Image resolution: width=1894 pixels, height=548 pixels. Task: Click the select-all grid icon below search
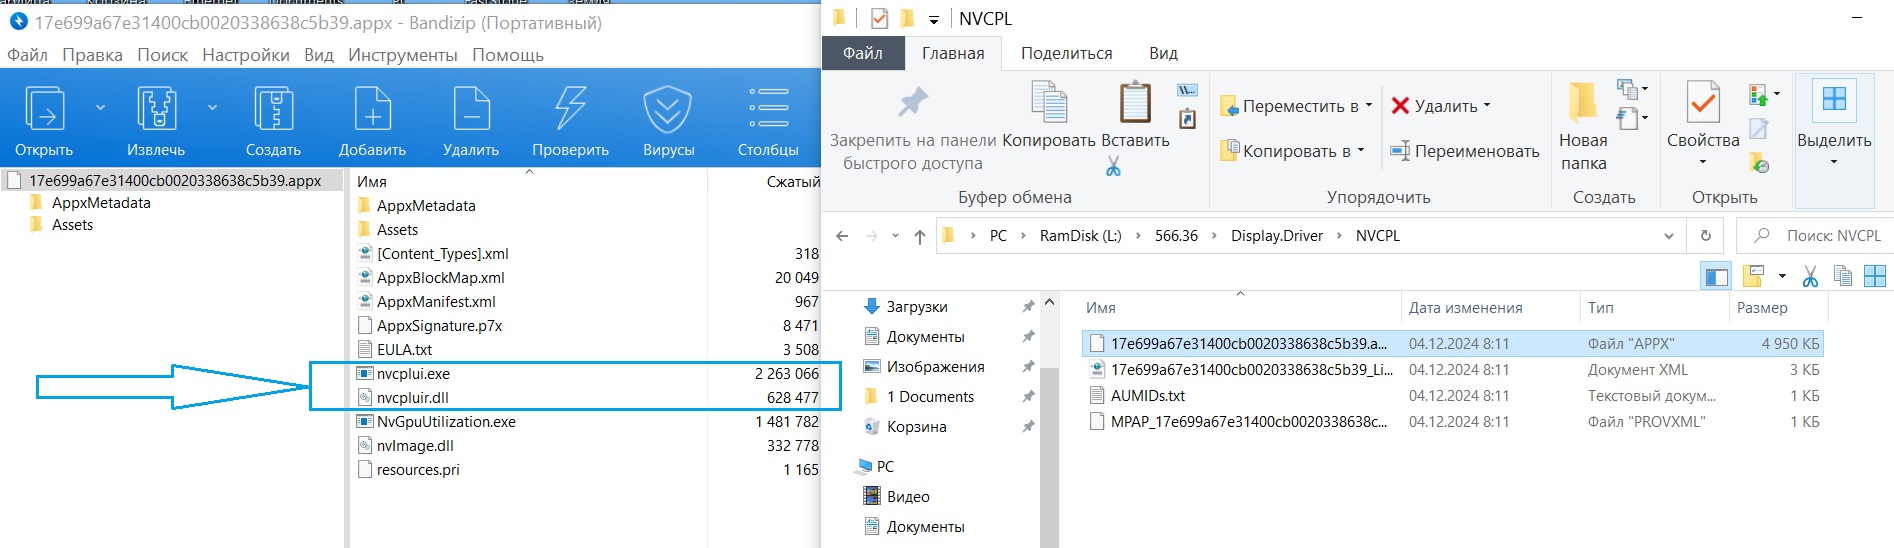(1875, 277)
